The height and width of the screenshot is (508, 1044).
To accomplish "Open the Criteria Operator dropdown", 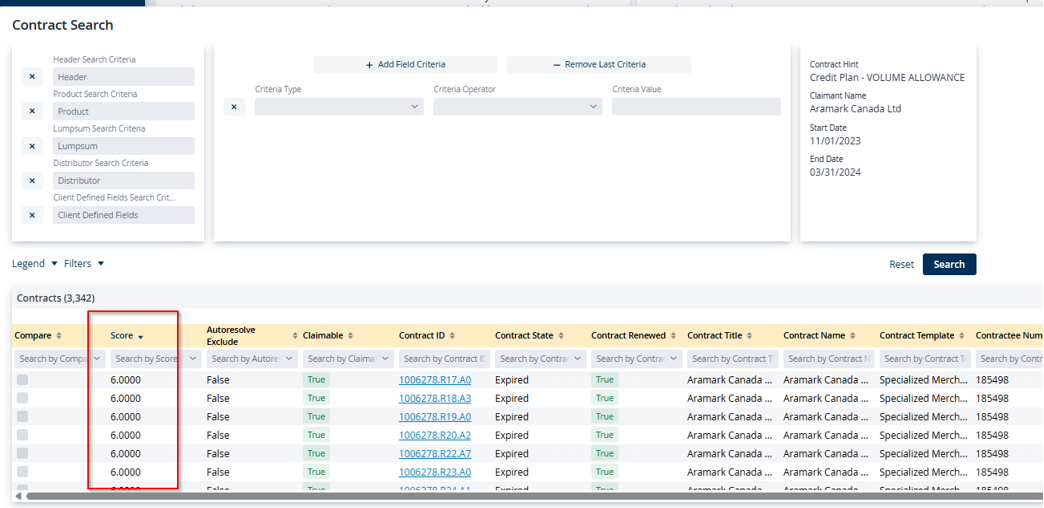I will click(517, 107).
